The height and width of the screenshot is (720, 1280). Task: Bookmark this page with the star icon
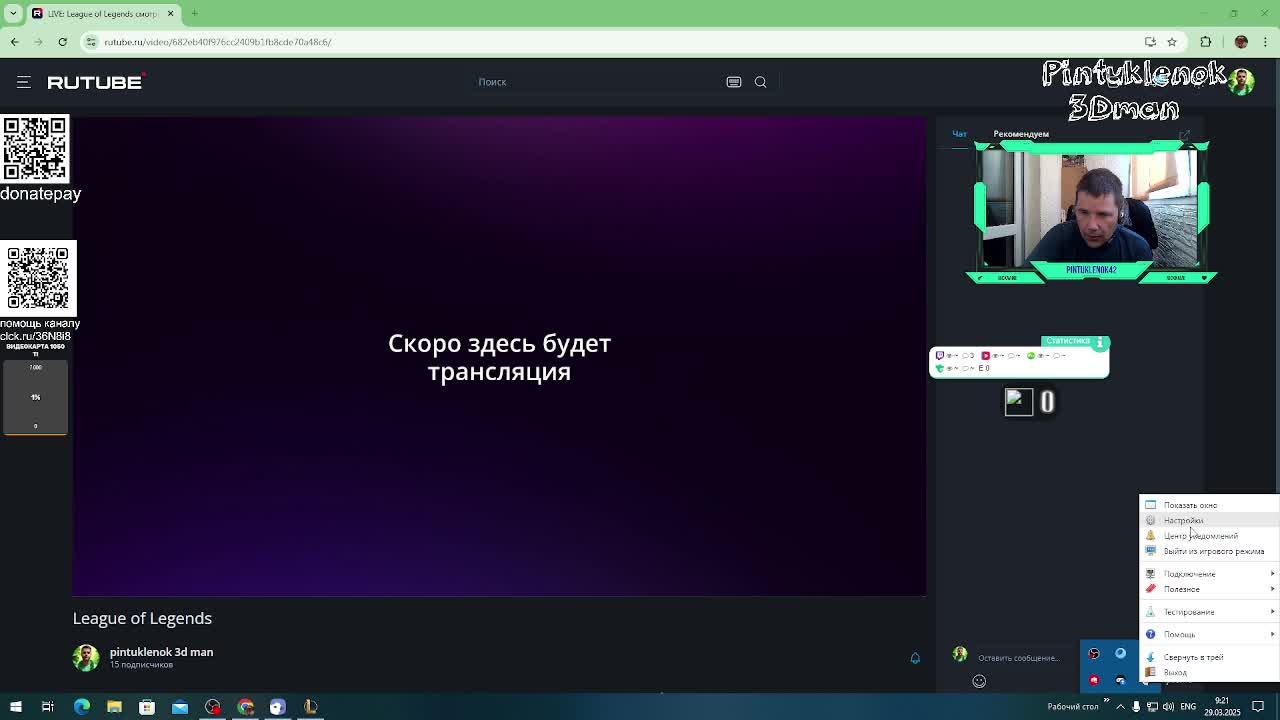coord(1172,42)
